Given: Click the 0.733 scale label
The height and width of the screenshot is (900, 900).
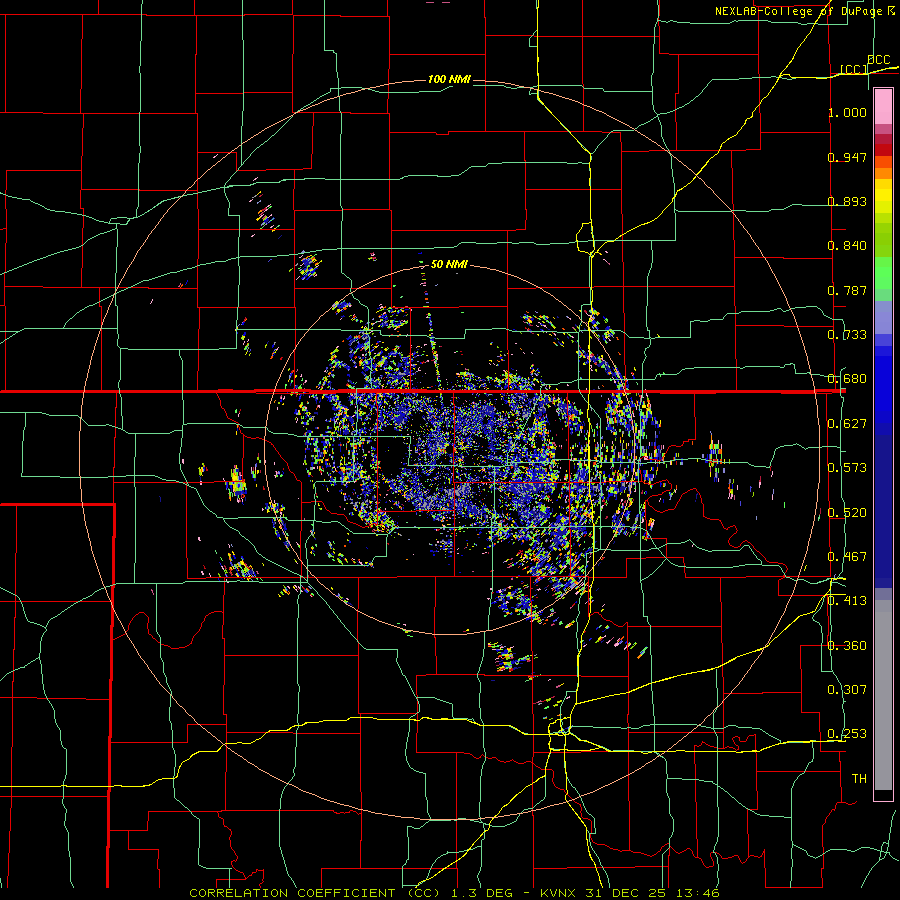Looking at the screenshot, I should tap(847, 335).
